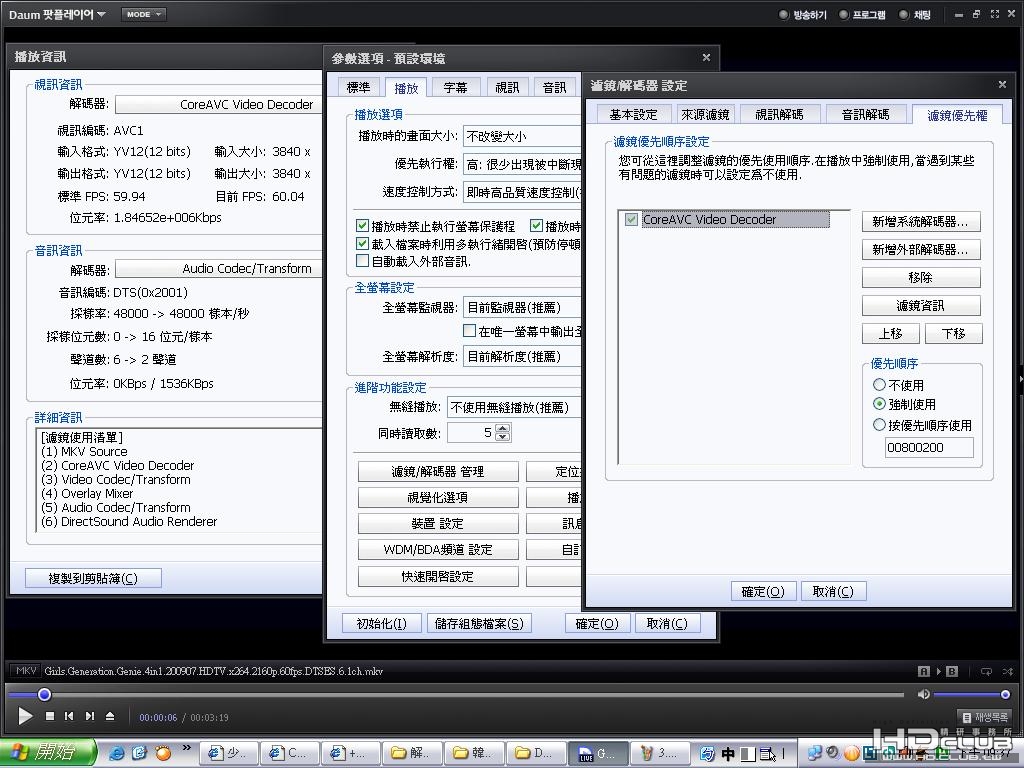The width and height of the screenshot is (1024, 768).
Task: Select the 按優先順序使用 radio button
Action: pos(879,425)
